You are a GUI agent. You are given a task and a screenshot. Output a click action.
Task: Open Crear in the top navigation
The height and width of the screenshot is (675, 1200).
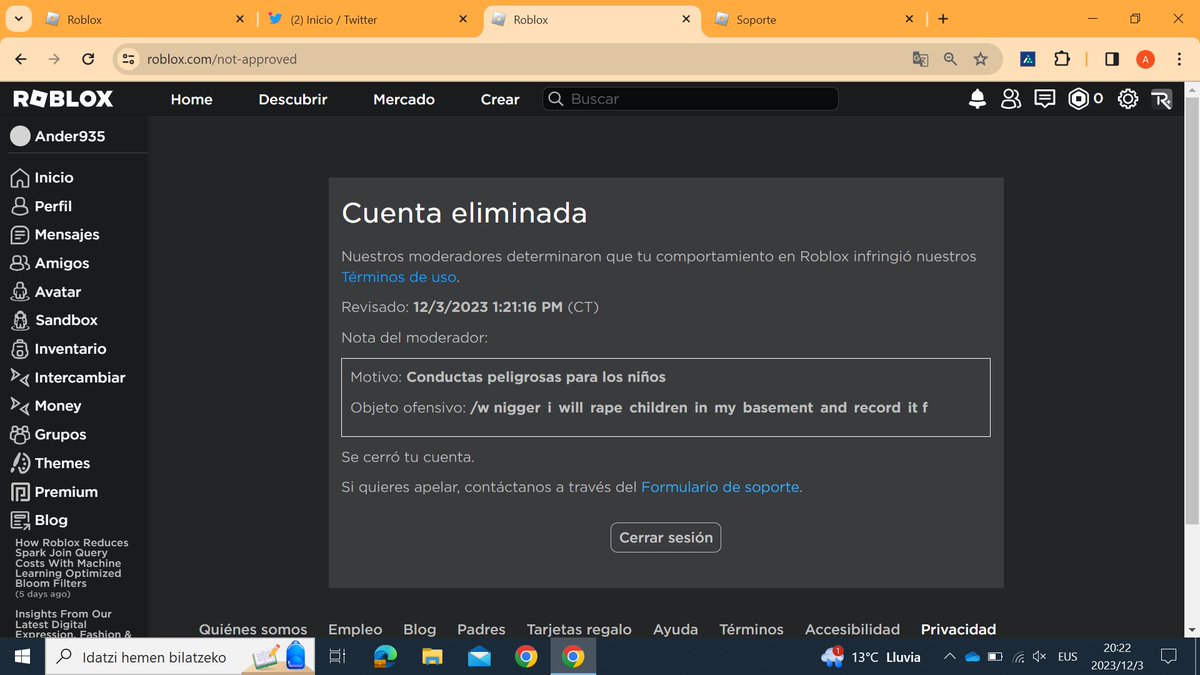pyautogui.click(x=500, y=99)
